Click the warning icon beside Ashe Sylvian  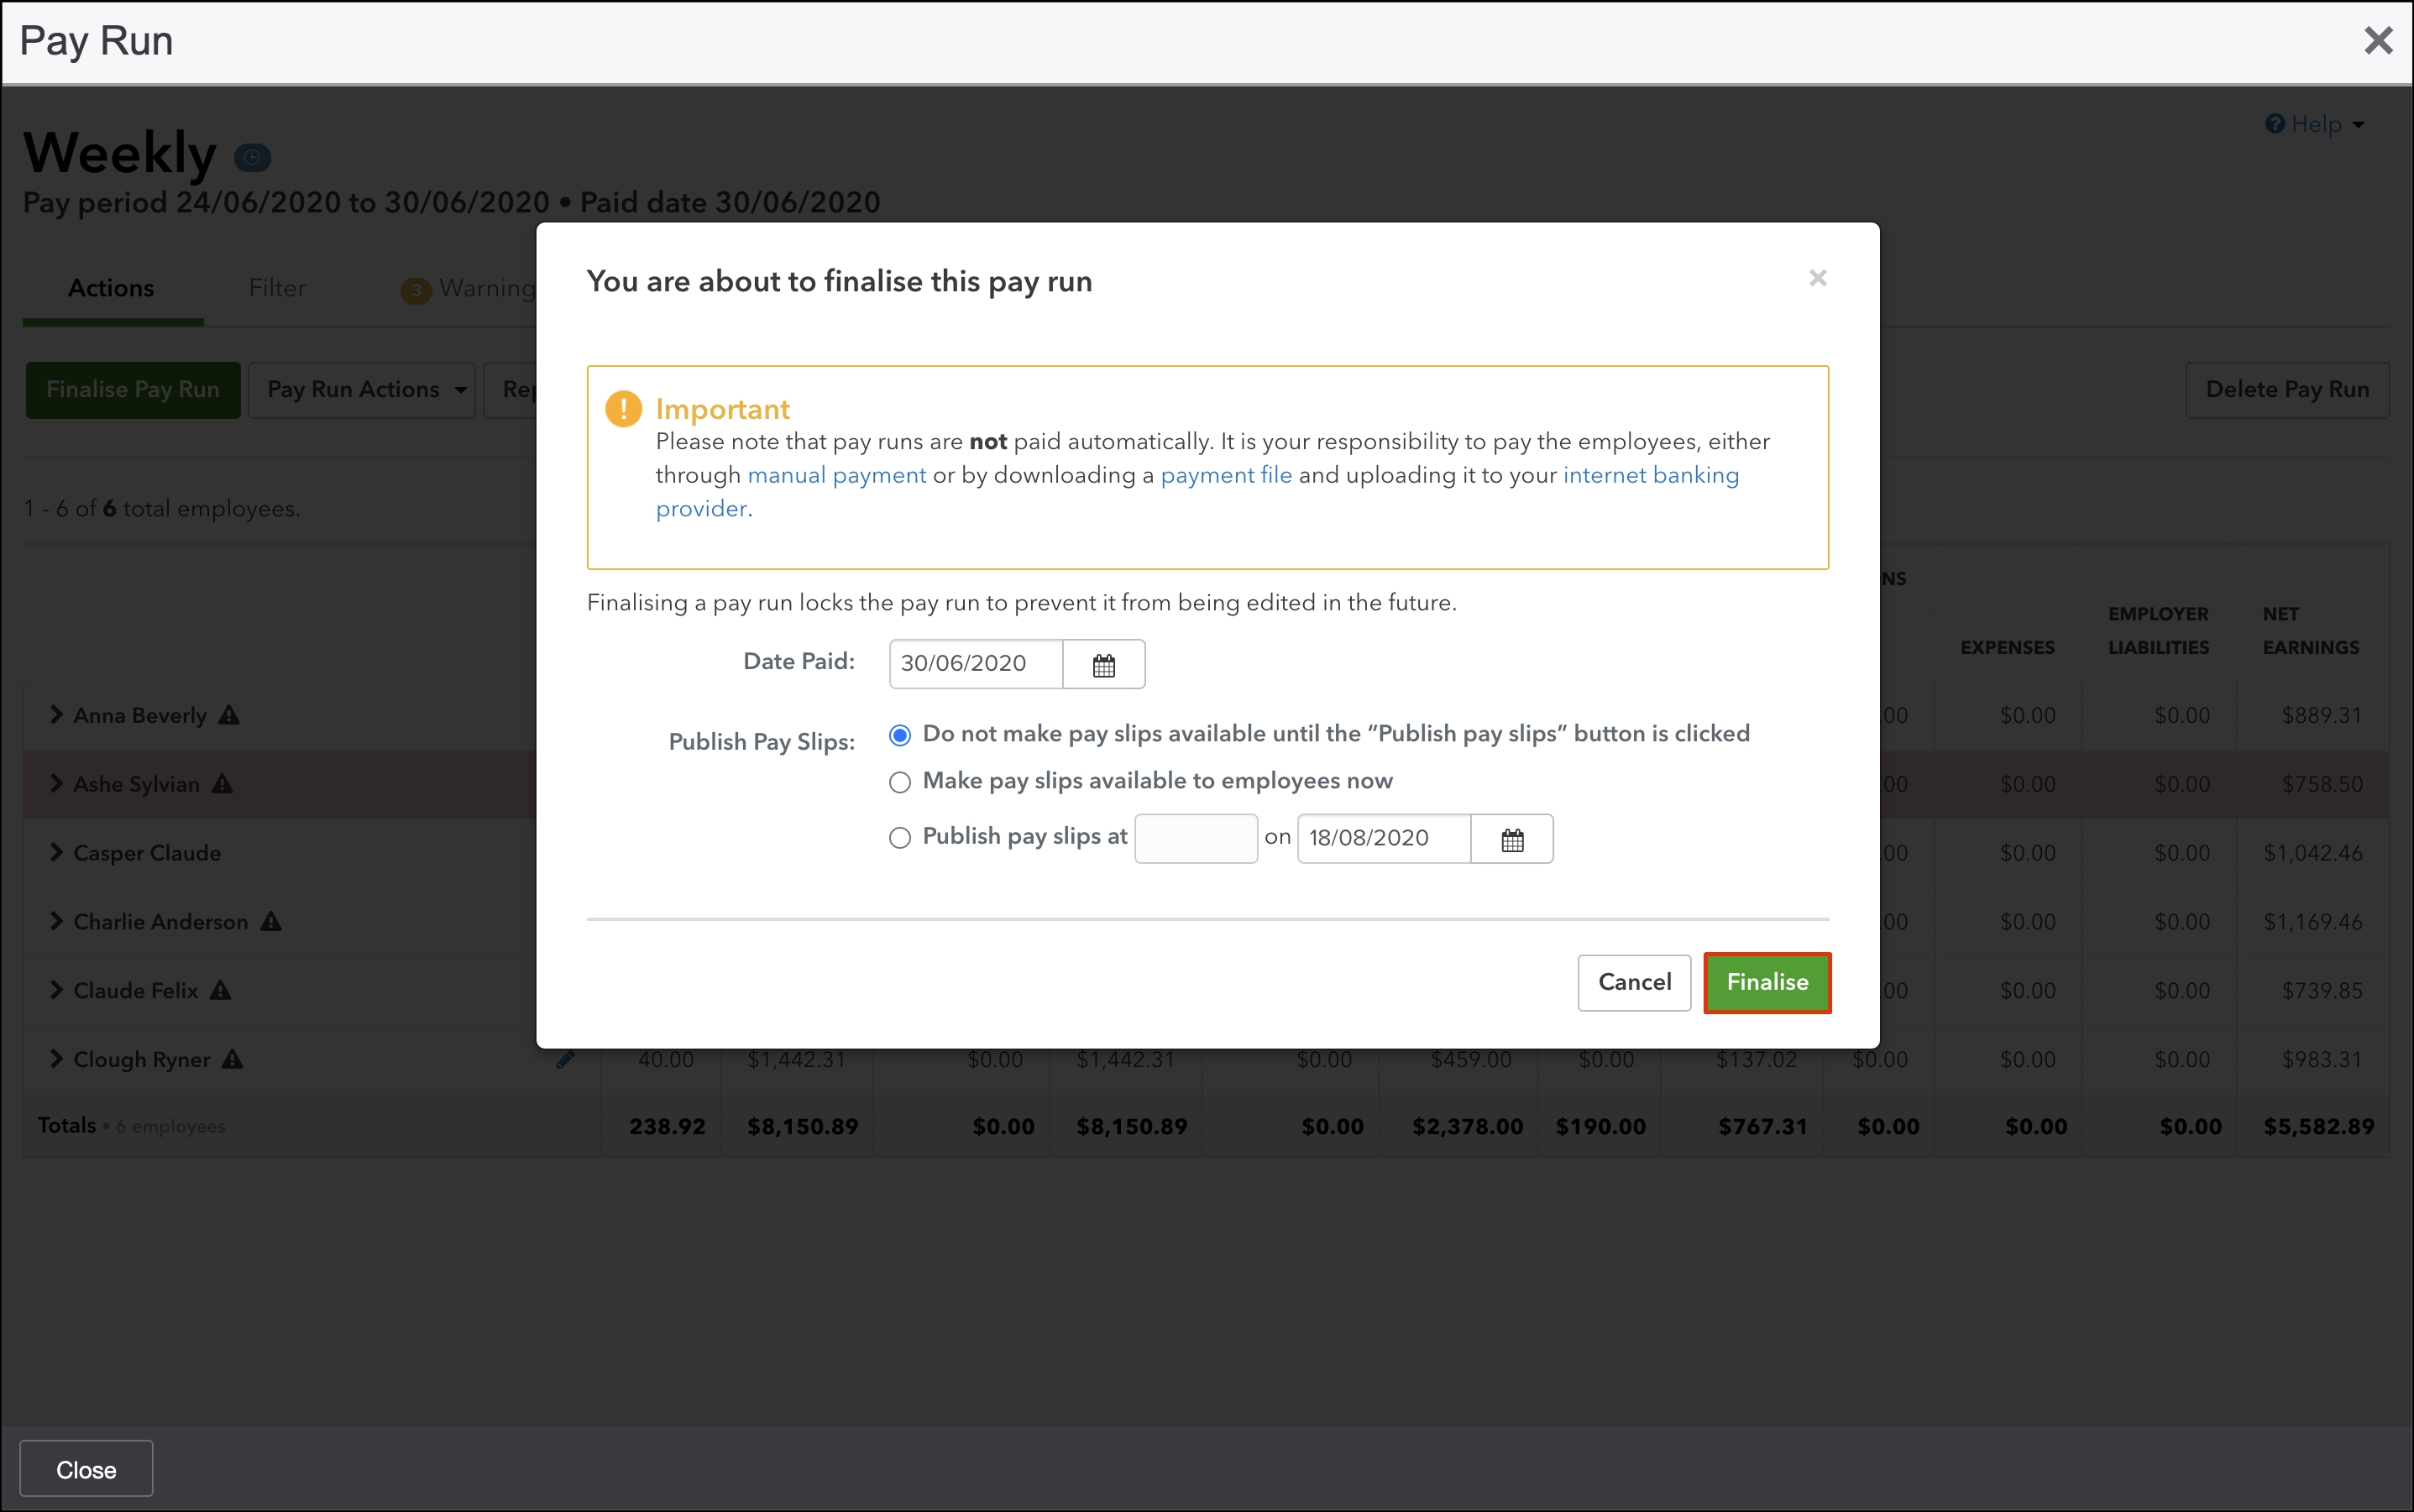(x=222, y=784)
